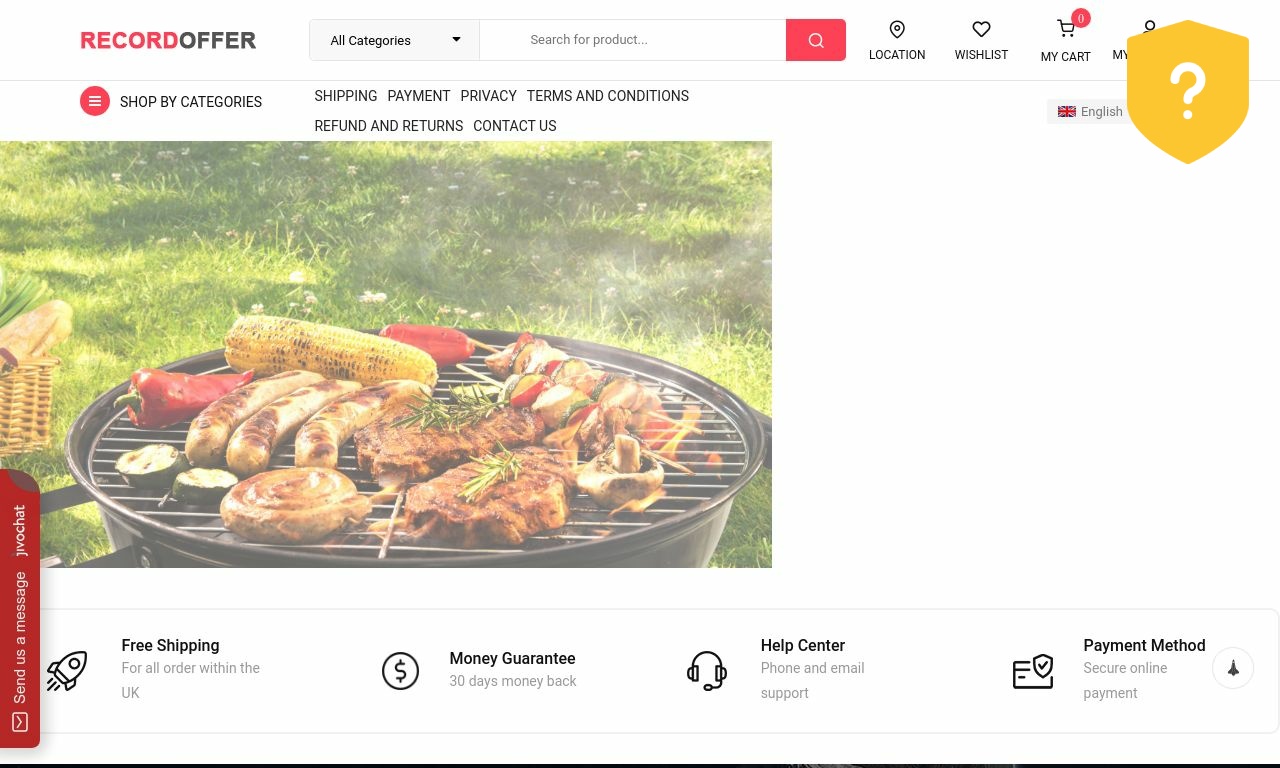Click the yellow shield question mark badge
The width and height of the screenshot is (1280, 768).
coord(1187,91)
